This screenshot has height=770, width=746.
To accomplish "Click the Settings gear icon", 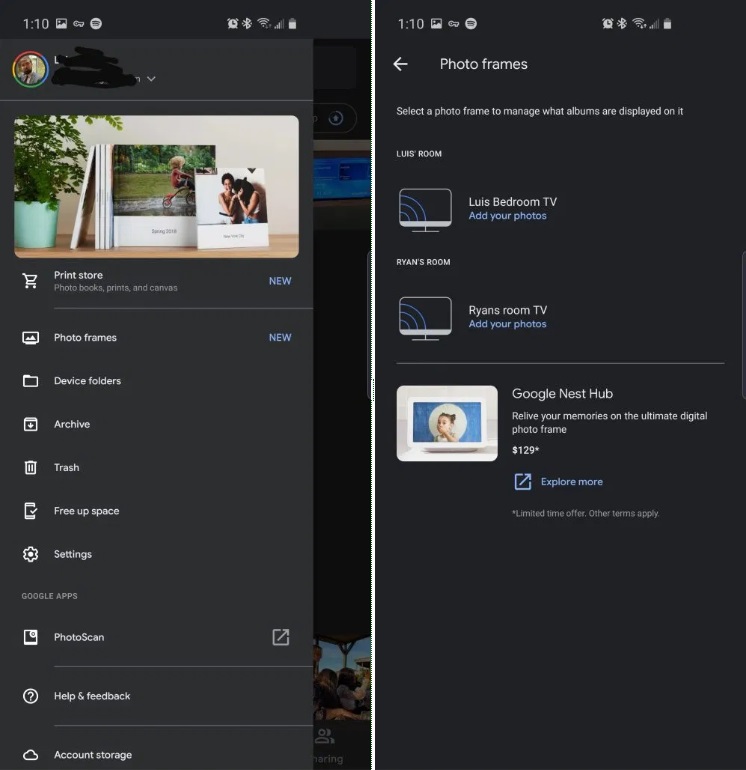I will click(x=30, y=554).
